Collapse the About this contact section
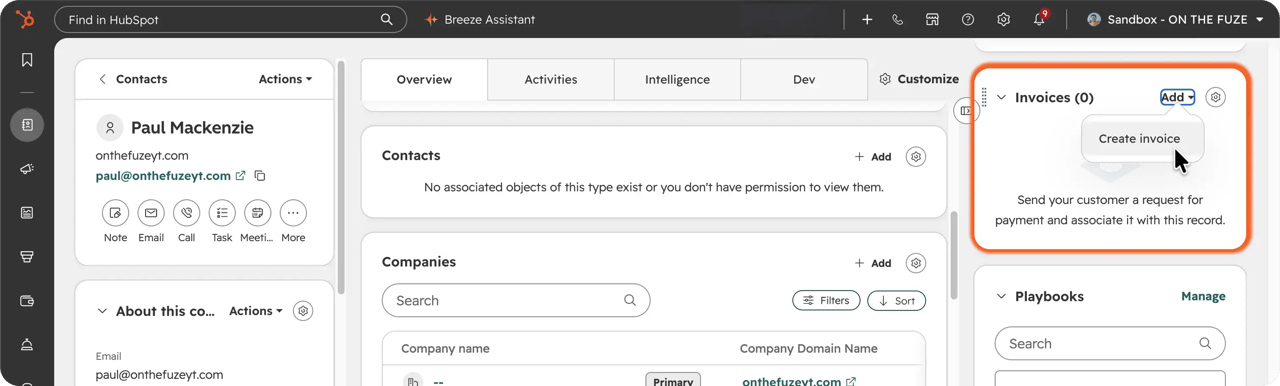 (x=102, y=311)
